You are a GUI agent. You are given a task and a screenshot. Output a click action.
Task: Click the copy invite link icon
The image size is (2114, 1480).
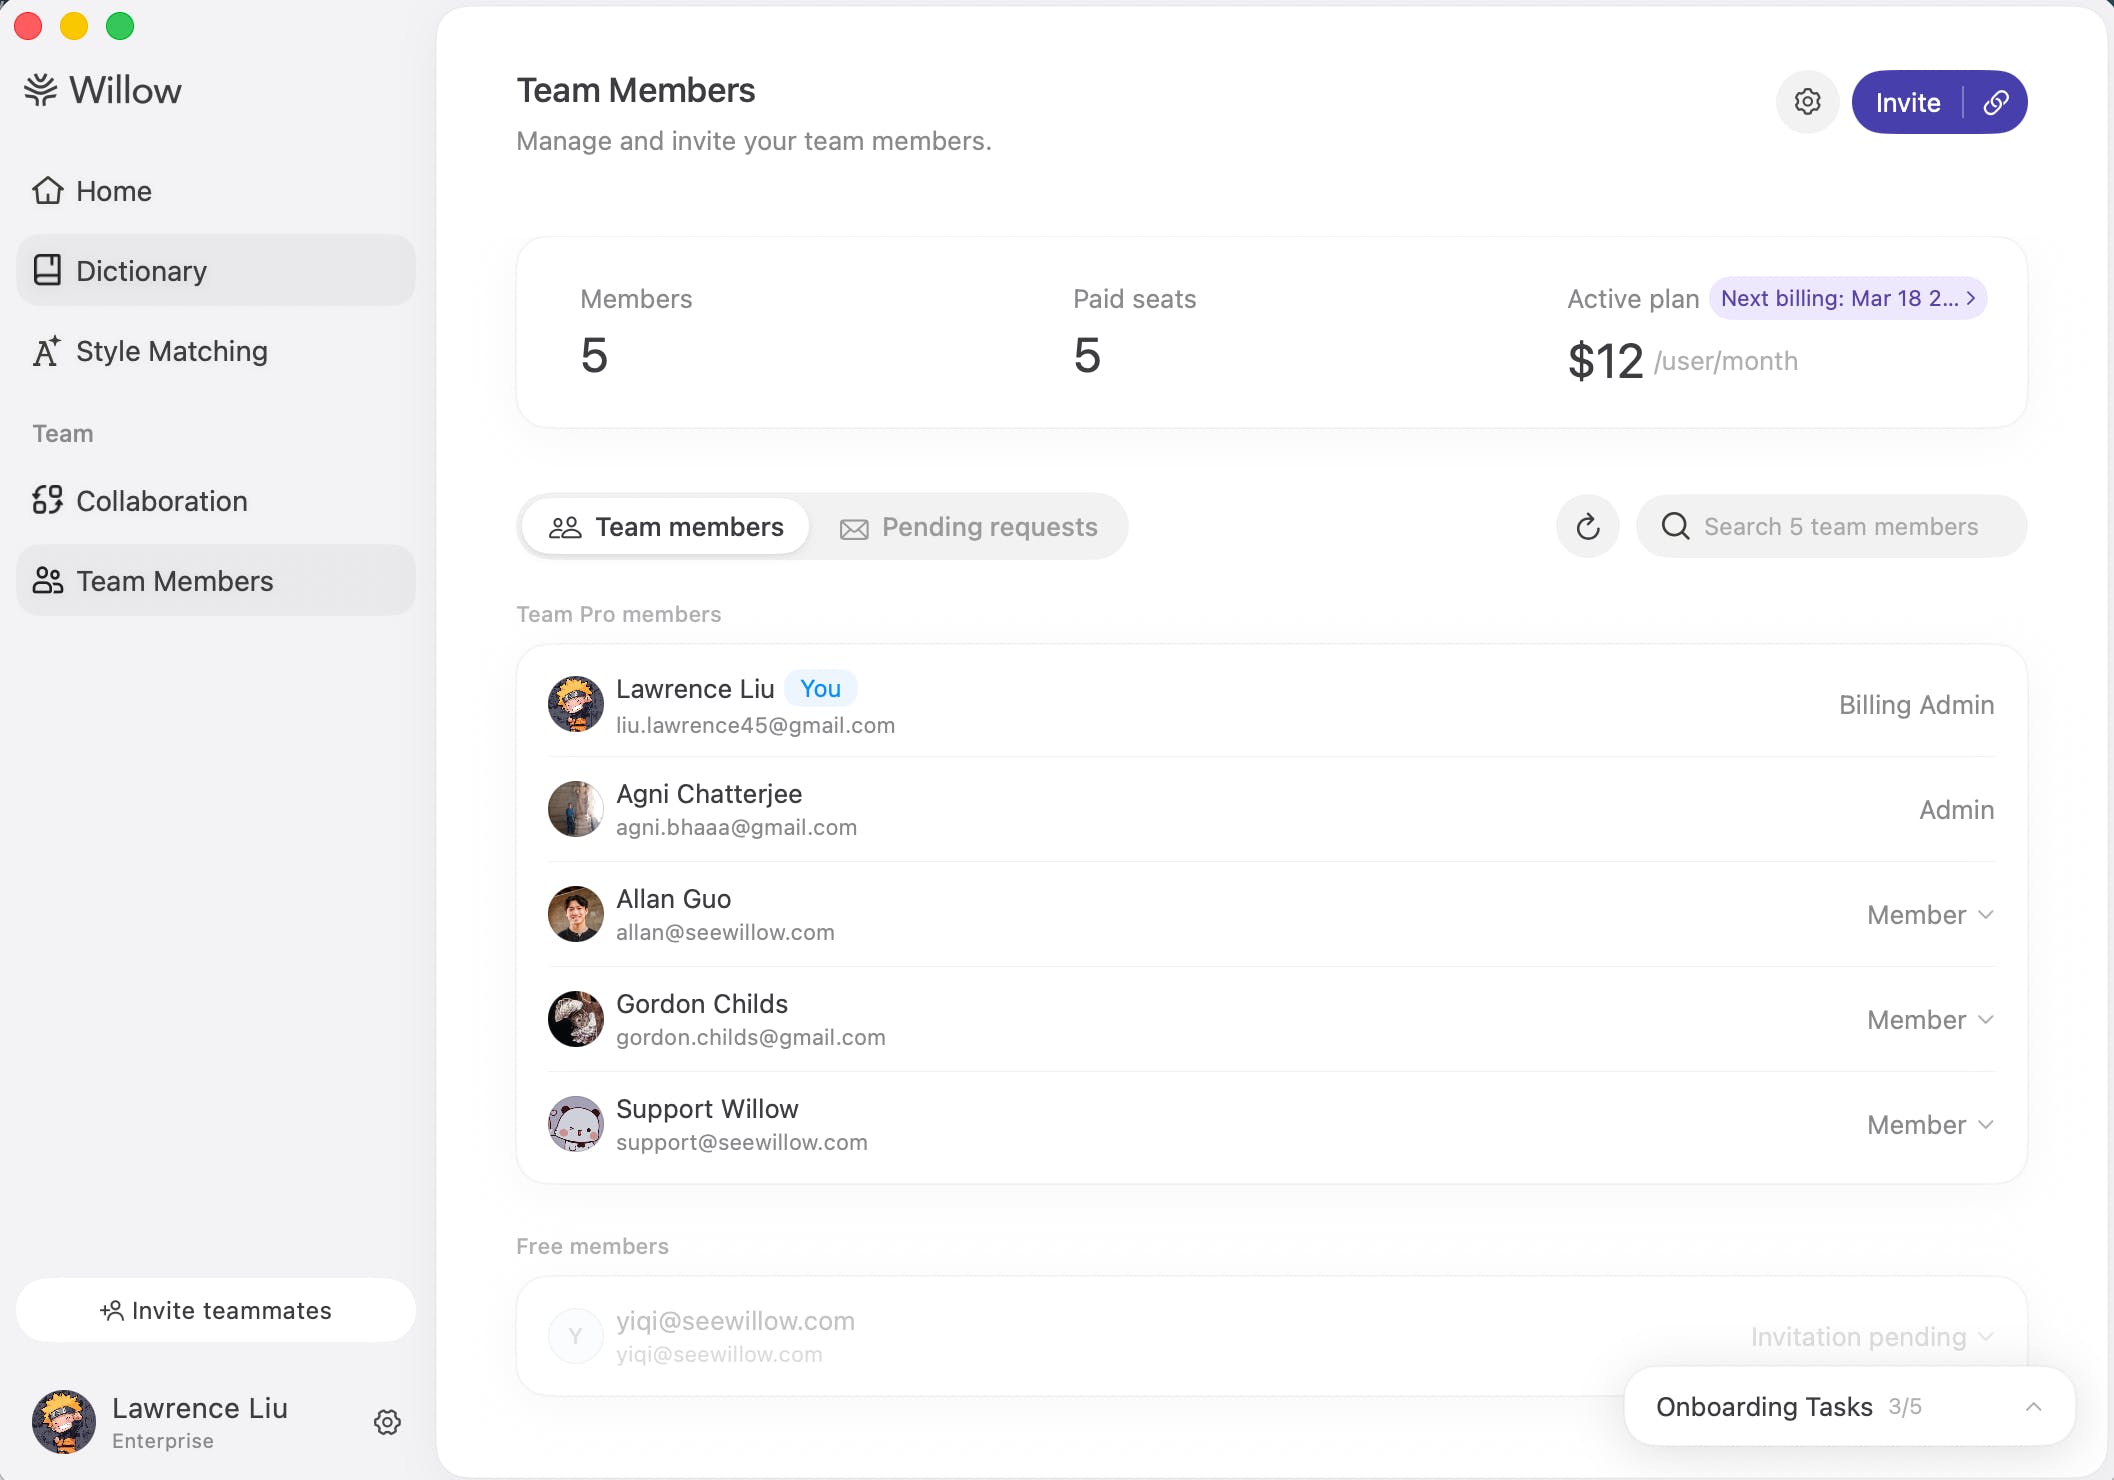pos(1996,102)
